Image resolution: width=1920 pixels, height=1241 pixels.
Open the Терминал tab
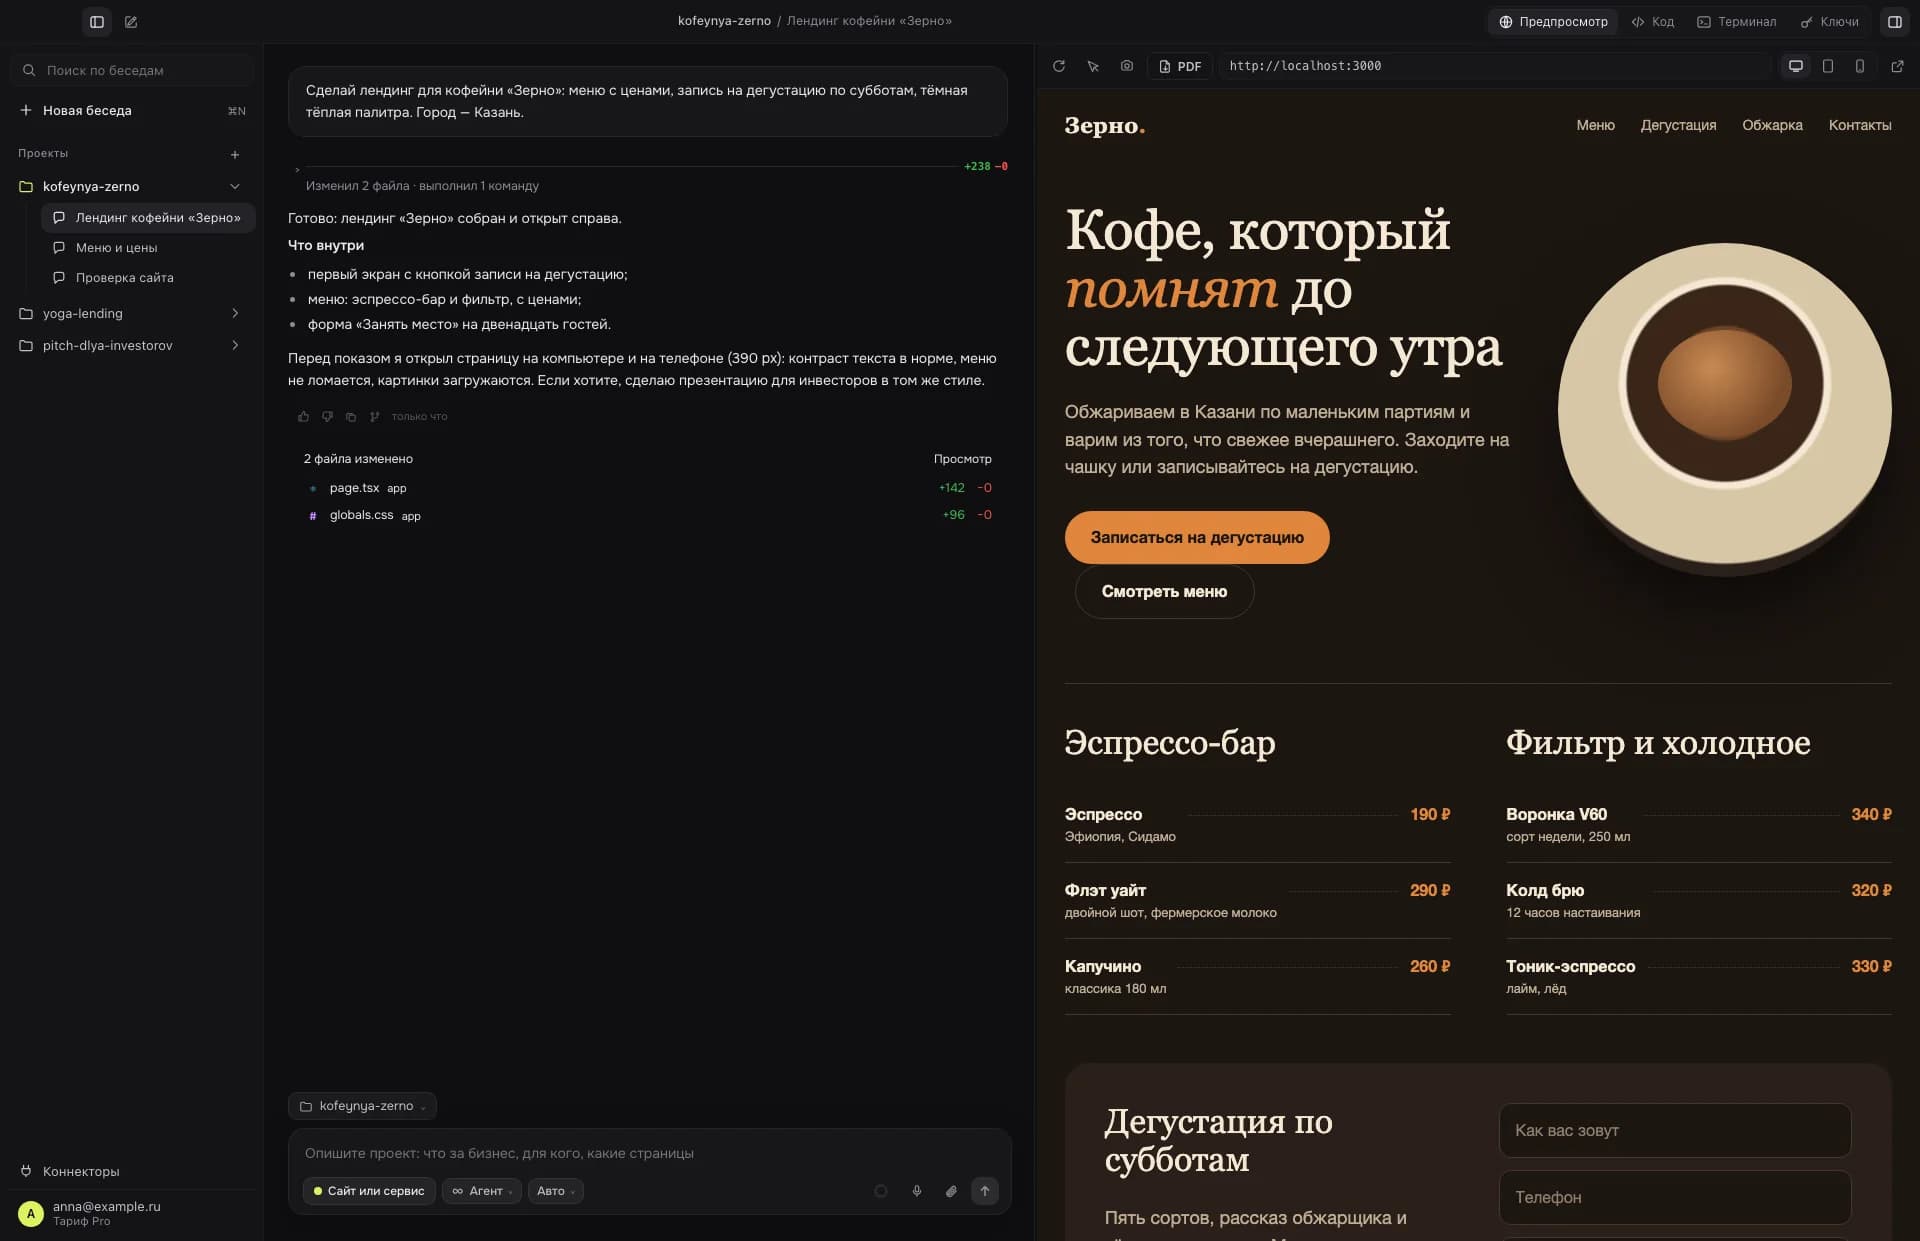click(x=1737, y=21)
